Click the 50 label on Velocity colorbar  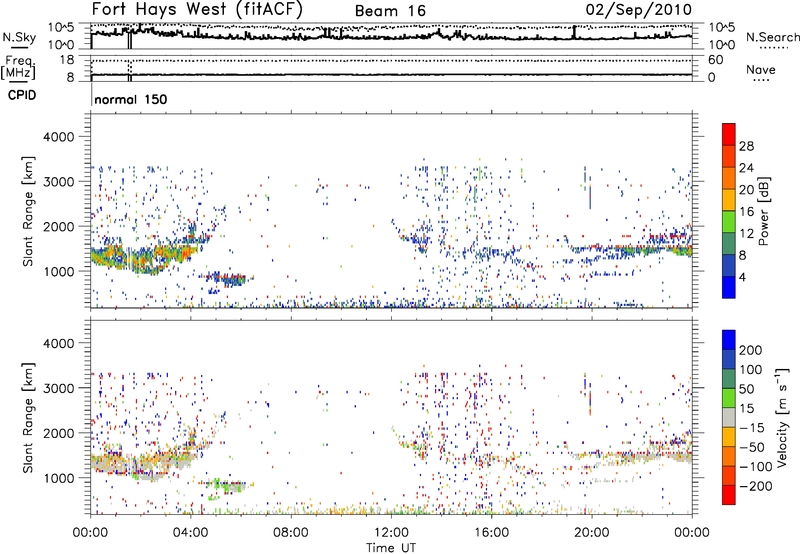click(746, 389)
